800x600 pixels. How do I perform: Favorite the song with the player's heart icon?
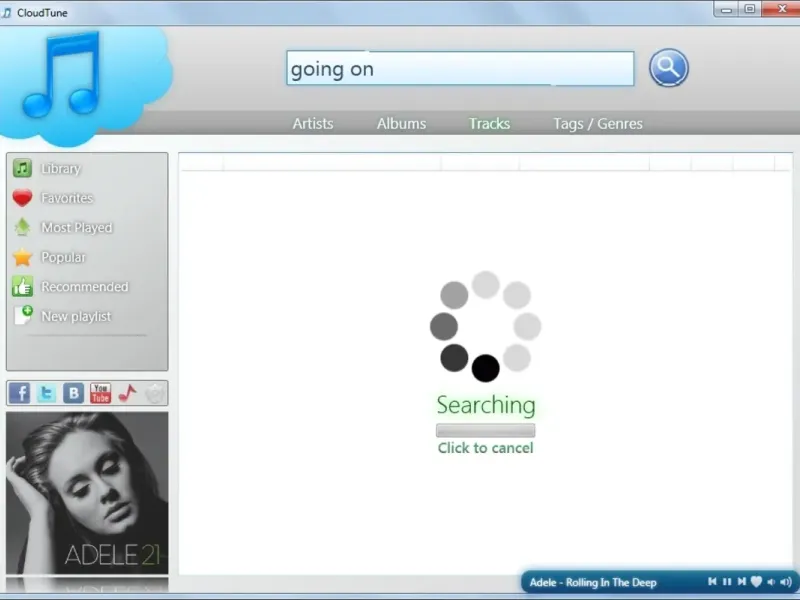click(x=756, y=582)
